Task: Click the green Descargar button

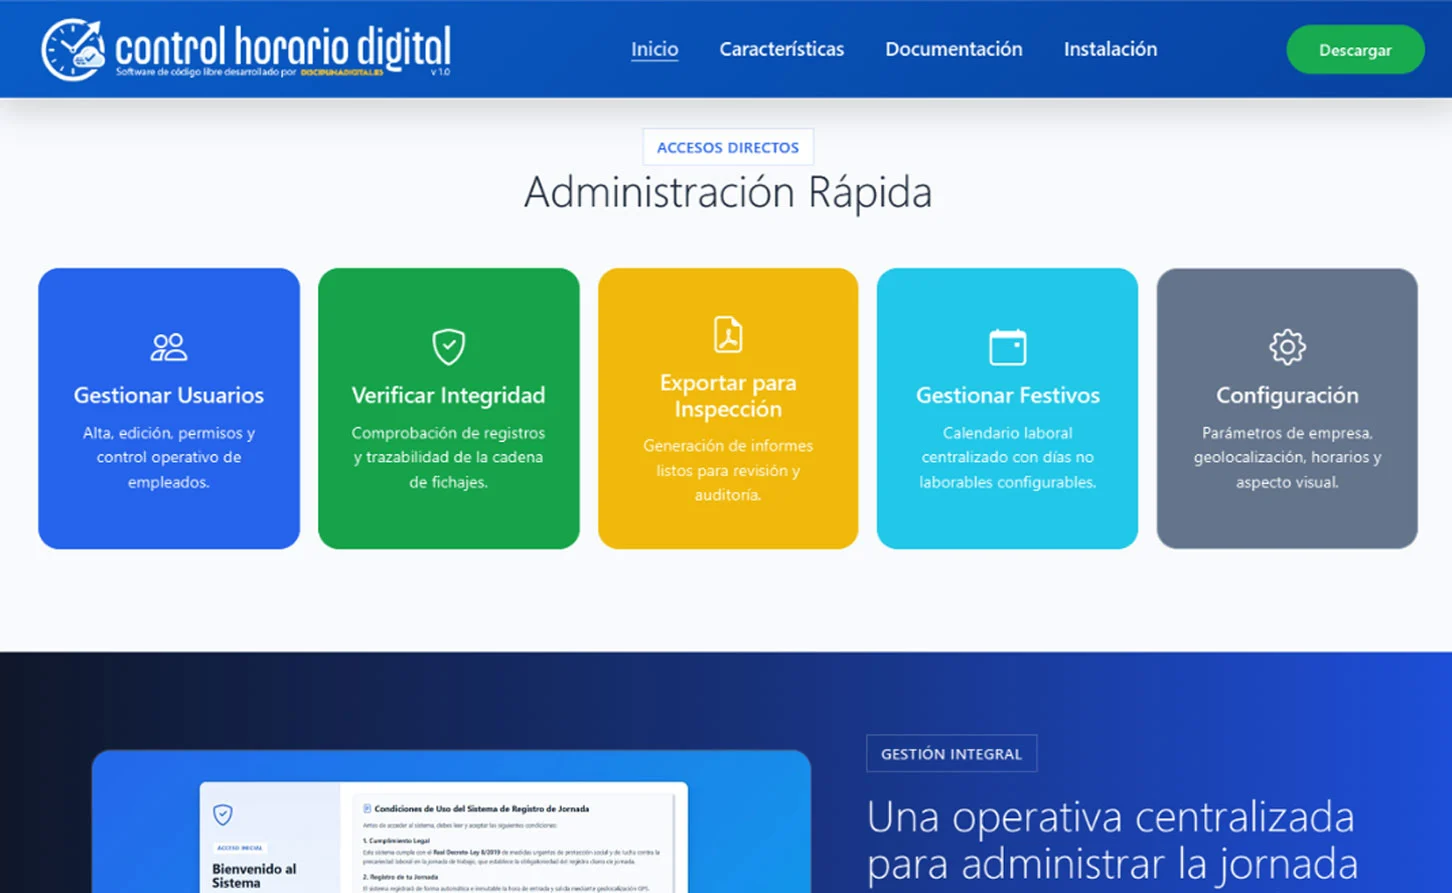Action: (x=1355, y=50)
